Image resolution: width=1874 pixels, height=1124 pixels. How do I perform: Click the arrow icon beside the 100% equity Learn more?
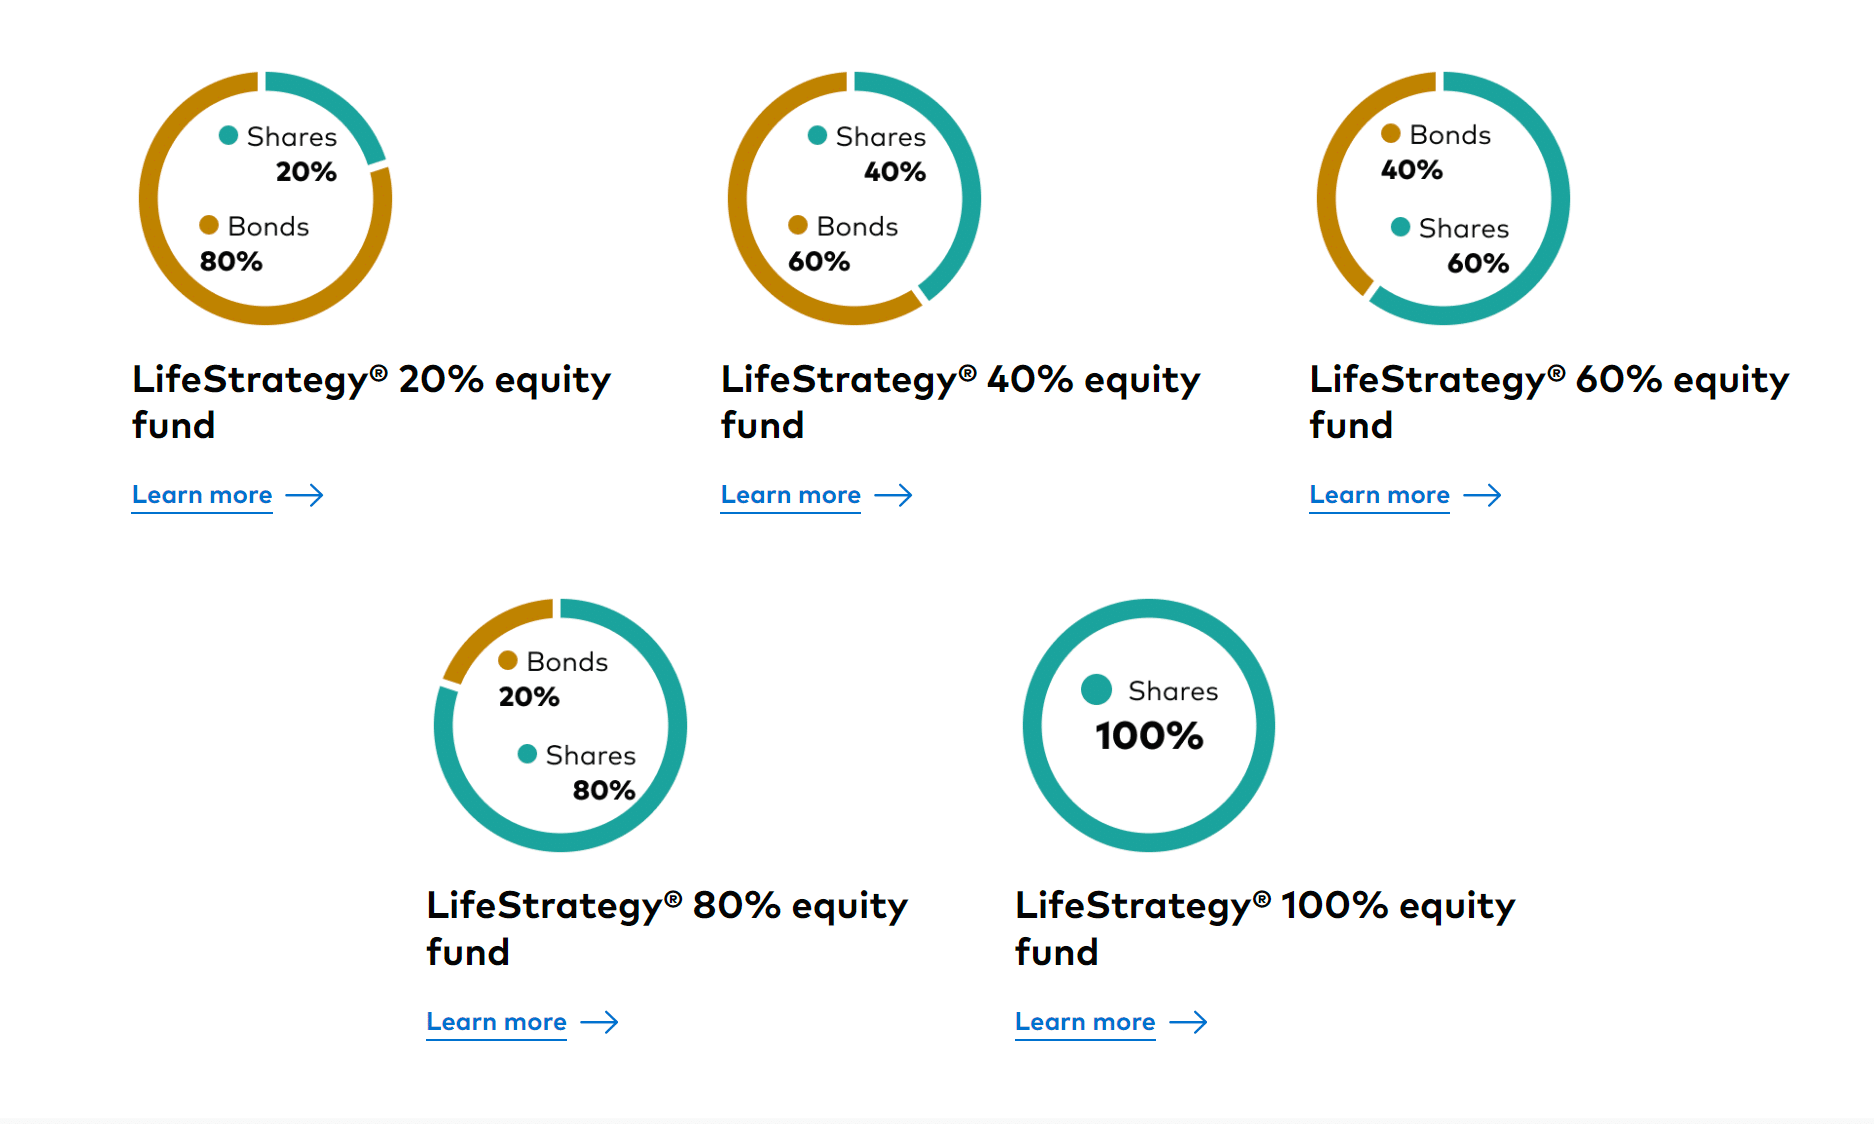1188,1022
